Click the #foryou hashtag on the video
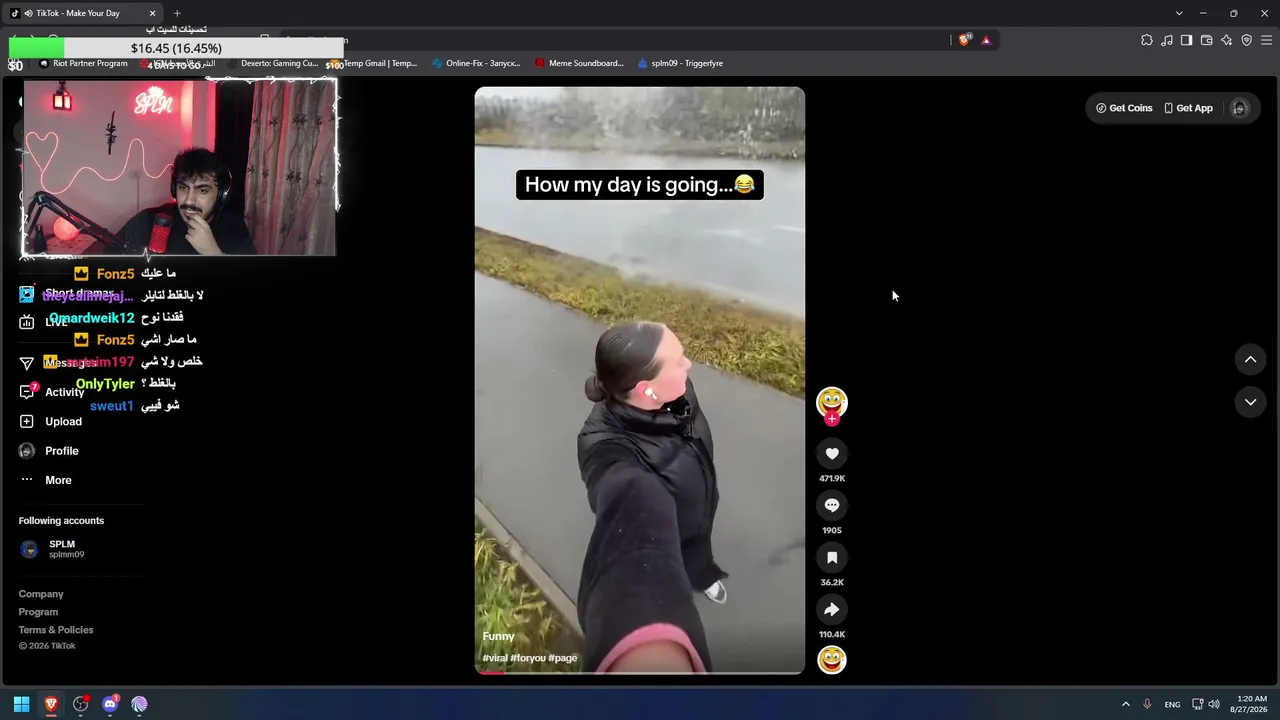 pos(528,658)
